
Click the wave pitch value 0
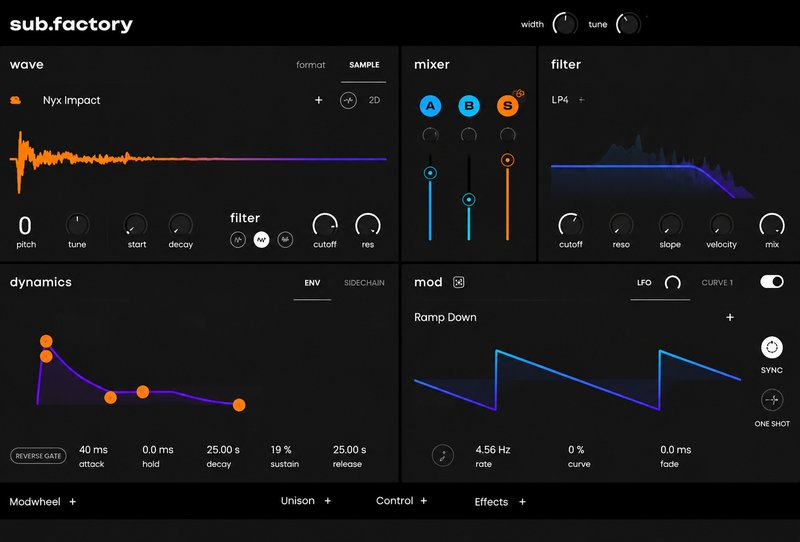coord(25,225)
